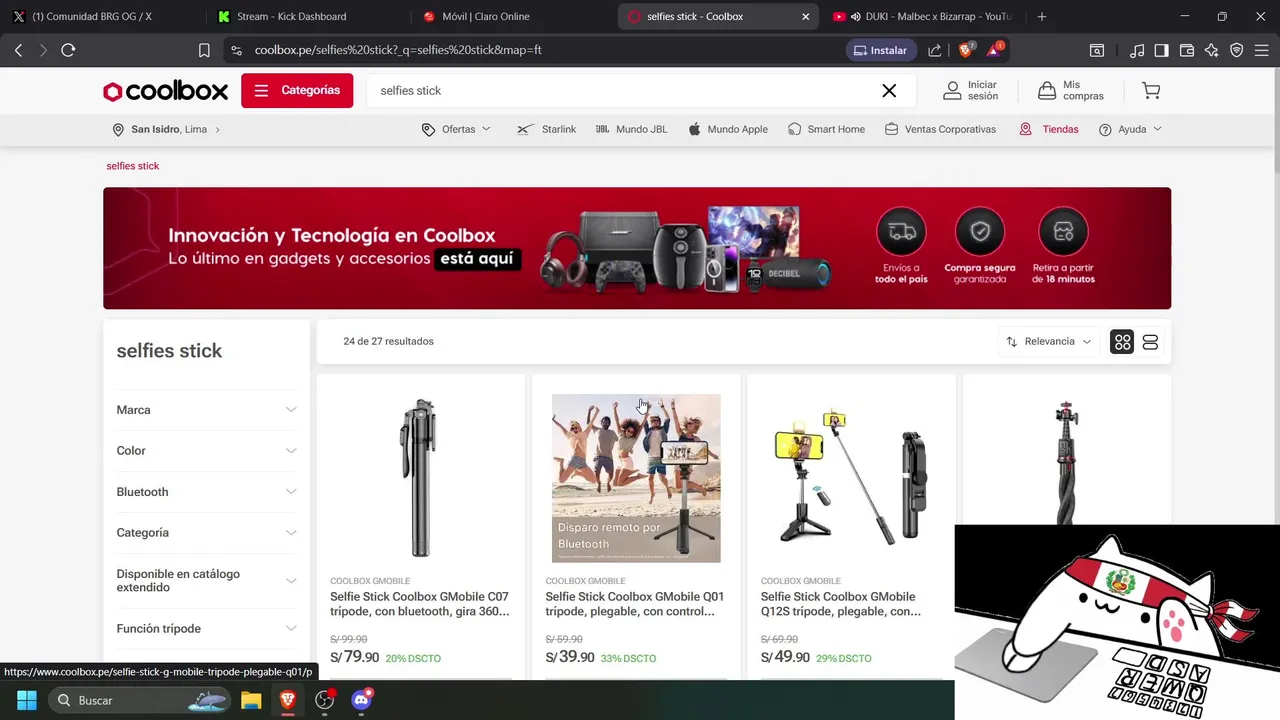This screenshot has width=1280, height=720.
Task: Open Mis compras bag icon
Action: (x=1047, y=91)
